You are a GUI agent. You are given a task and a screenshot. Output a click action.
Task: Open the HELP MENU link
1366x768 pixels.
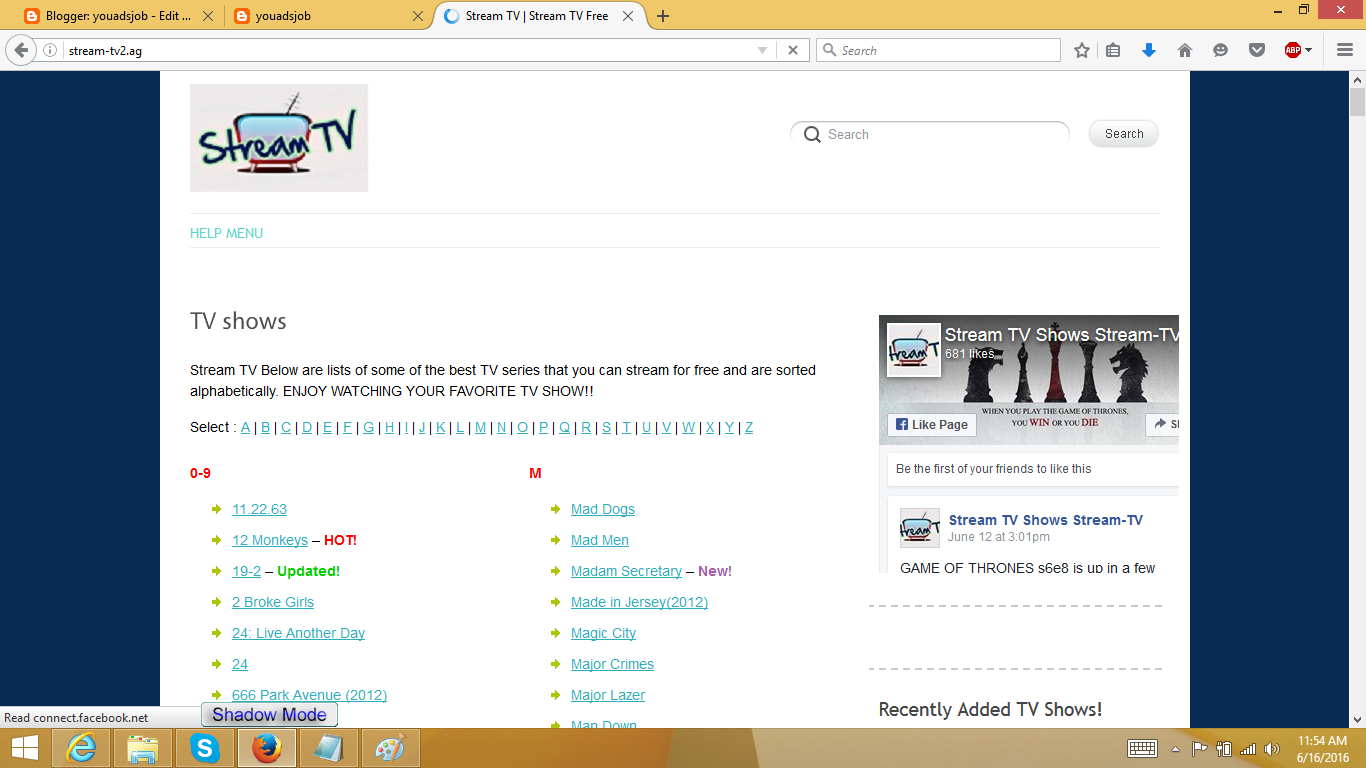[226, 232]
